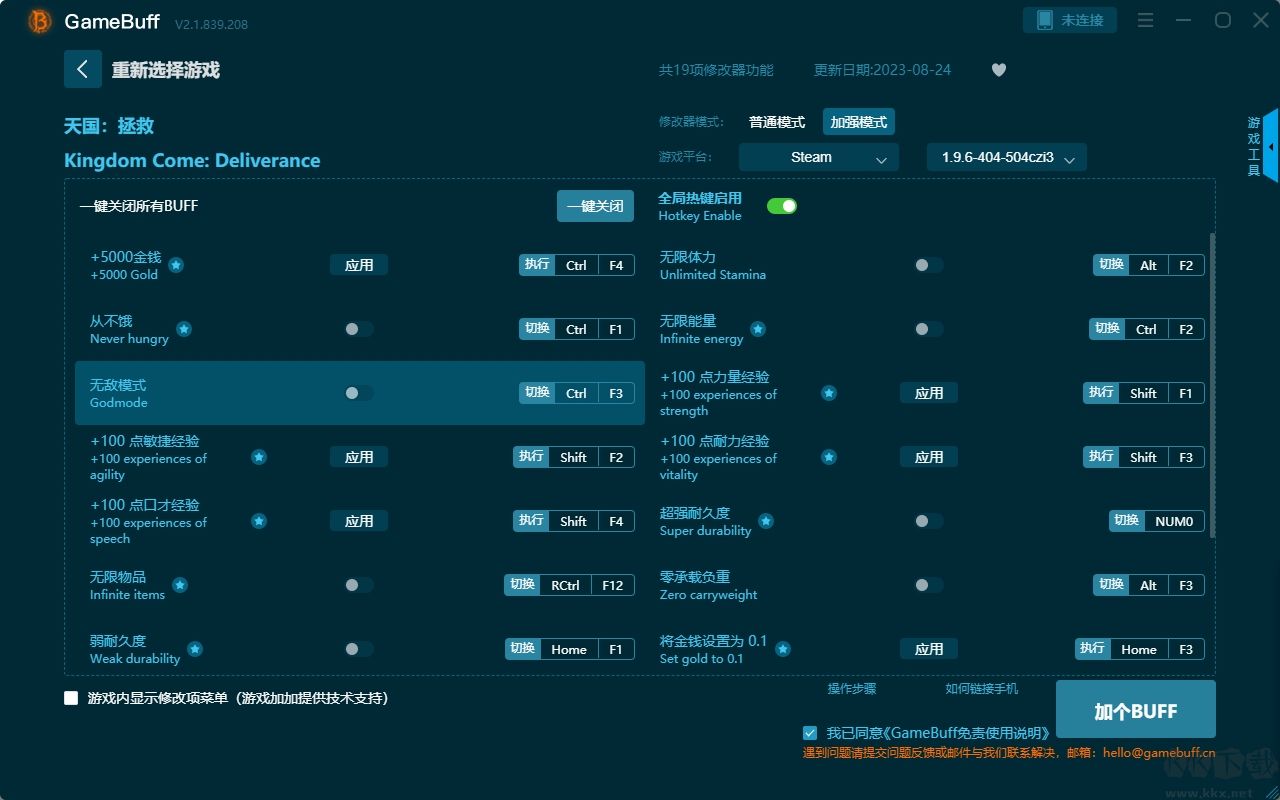This screenshot has width=1280, height=800.
Task: Check the in-game cheat menu checkbox
Action: coord(71,698)
